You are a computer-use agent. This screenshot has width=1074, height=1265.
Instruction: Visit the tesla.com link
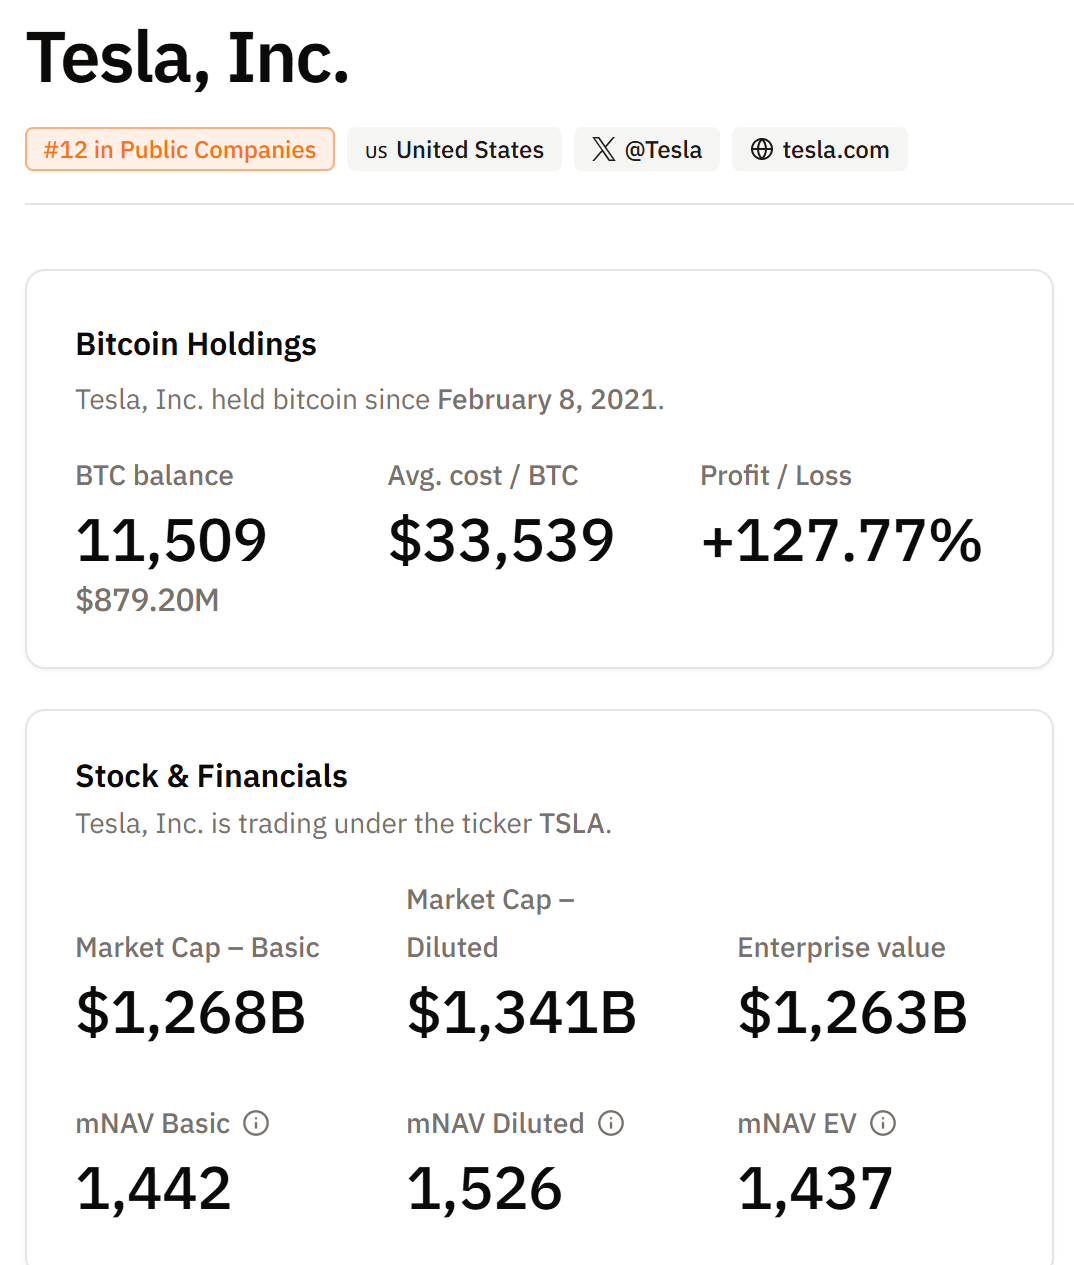coord(836,149)
